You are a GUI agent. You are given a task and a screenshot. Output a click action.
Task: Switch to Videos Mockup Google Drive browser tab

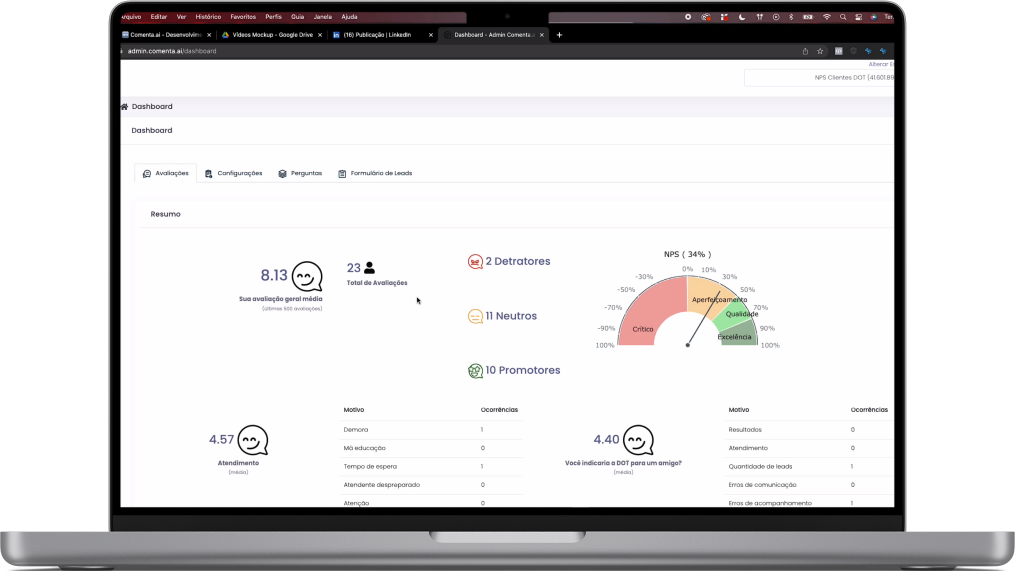point(273,35)
